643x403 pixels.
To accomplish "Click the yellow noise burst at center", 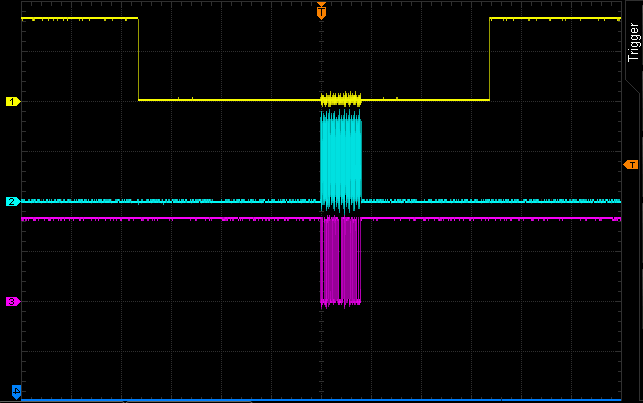I will coord(340,99).
